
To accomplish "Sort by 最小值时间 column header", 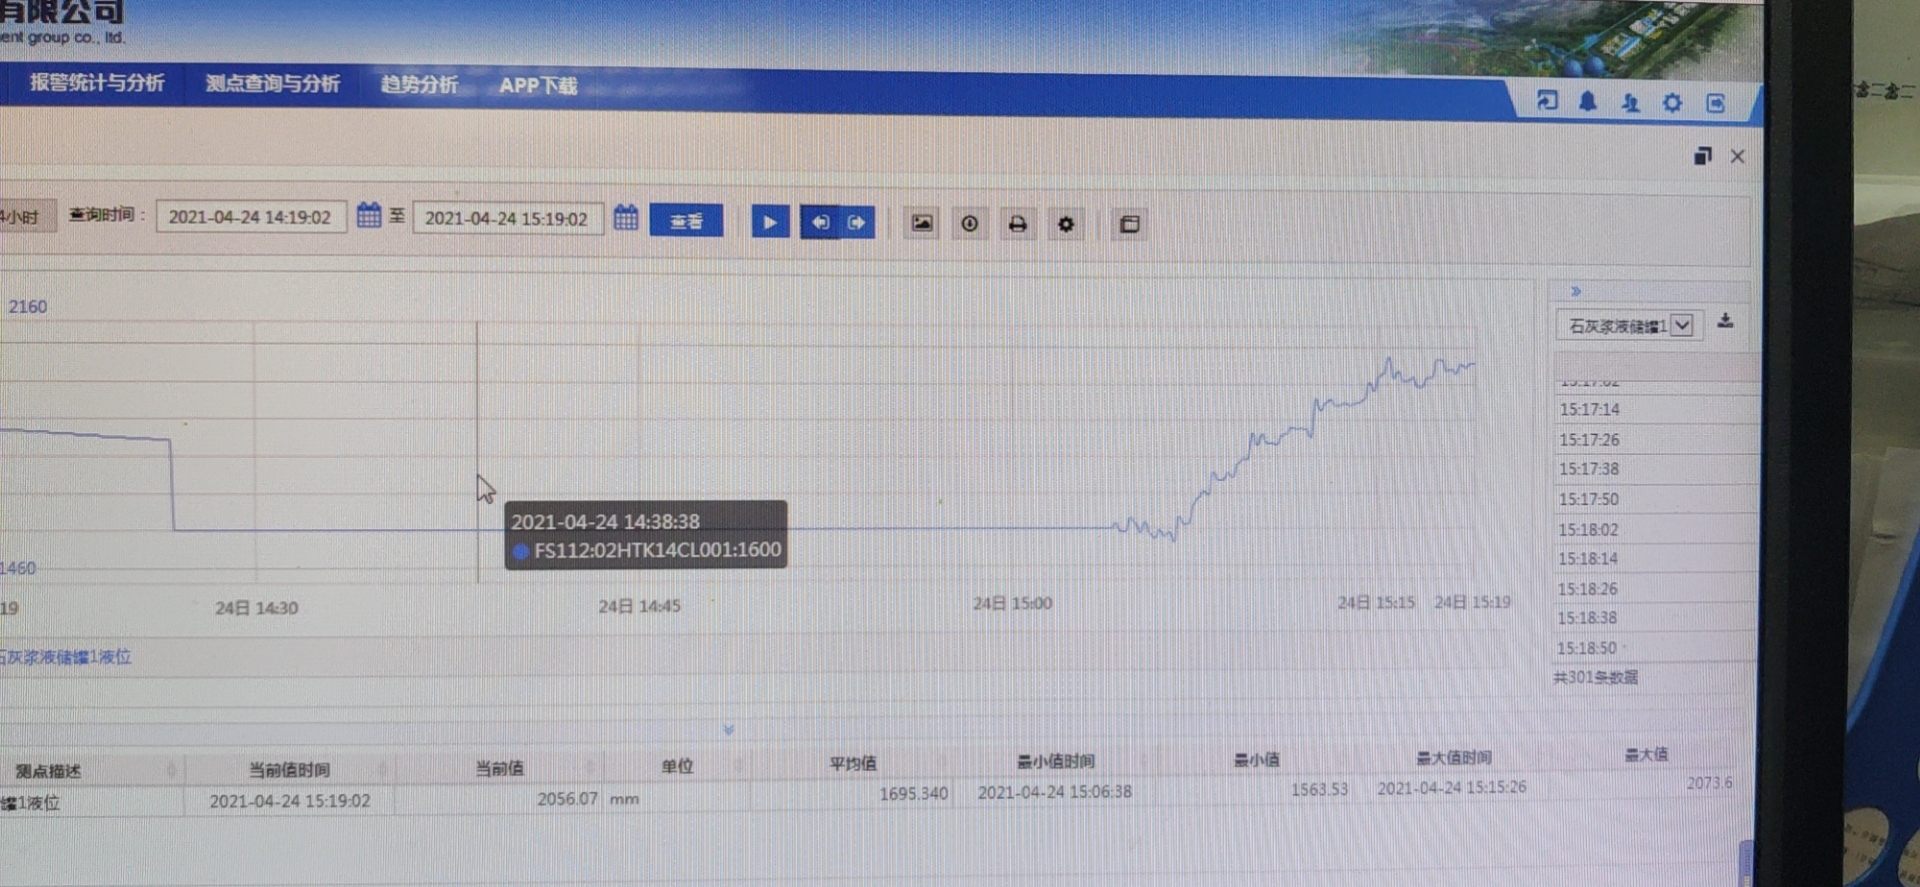I will 1056,761.
